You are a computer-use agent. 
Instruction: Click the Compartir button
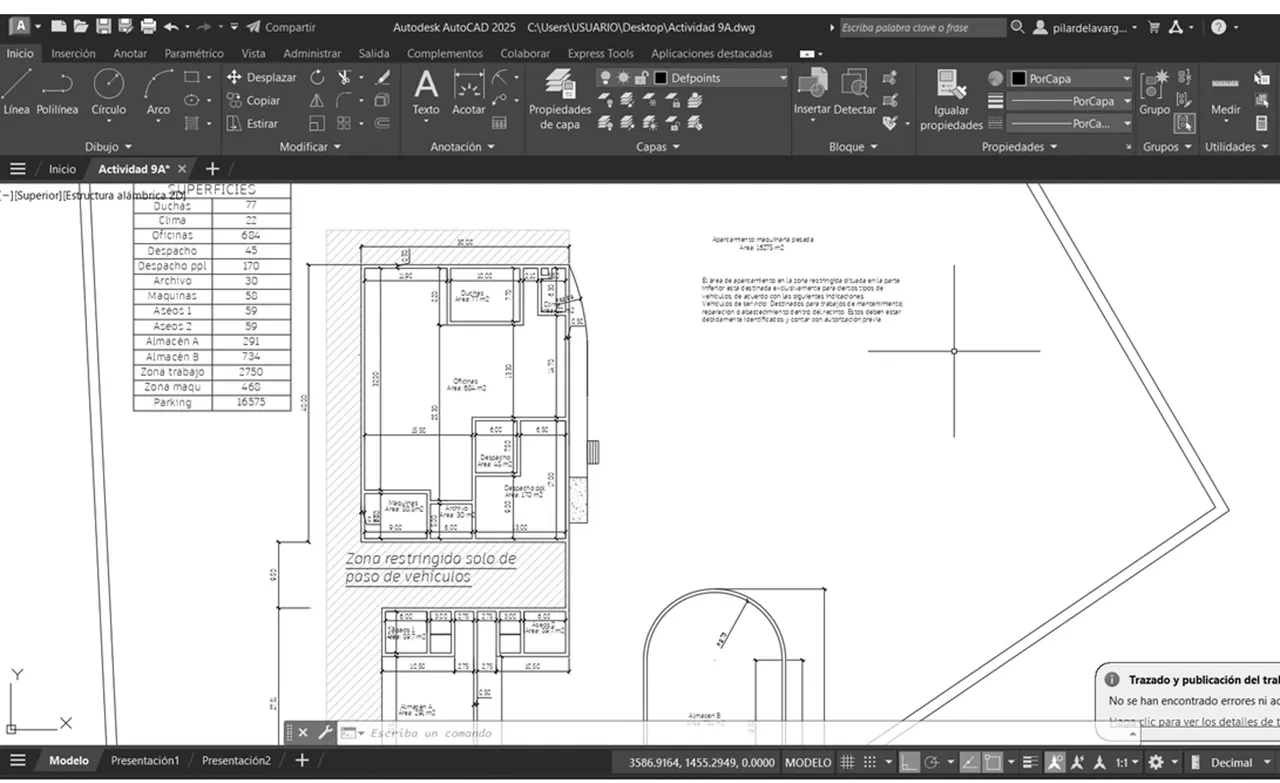click(x=281, y=27)
